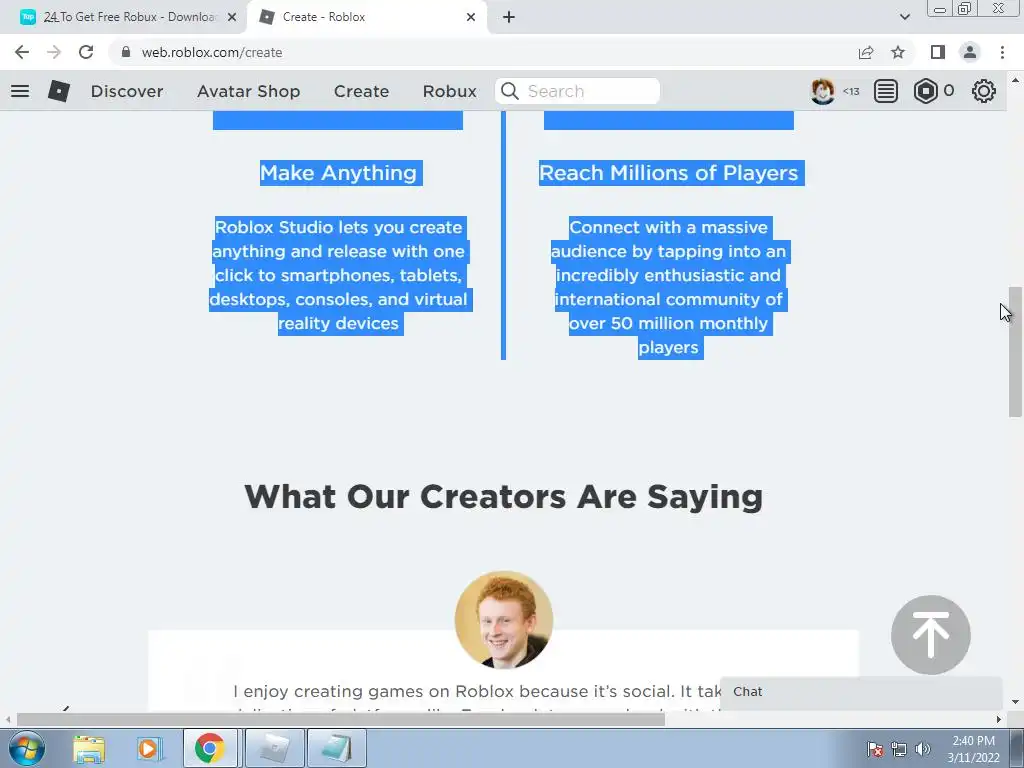
Task: Bookmark this page with star icon
Action: point(898,52)
